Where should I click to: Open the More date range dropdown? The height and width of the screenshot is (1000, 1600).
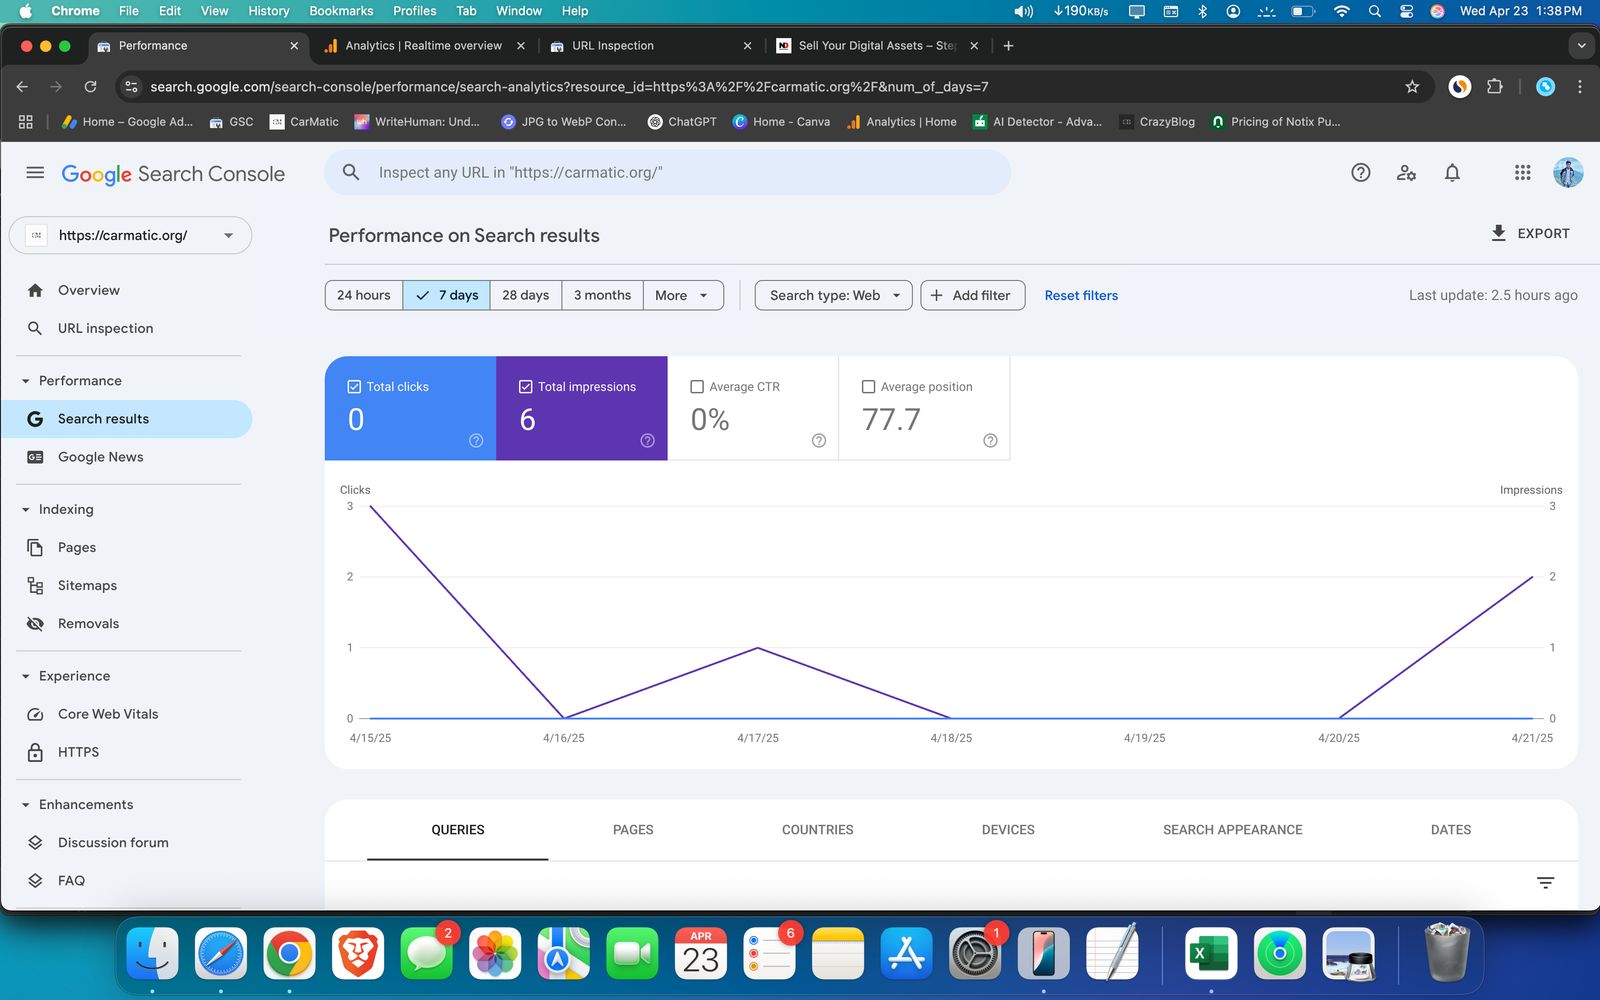click(x=683, y=295)
